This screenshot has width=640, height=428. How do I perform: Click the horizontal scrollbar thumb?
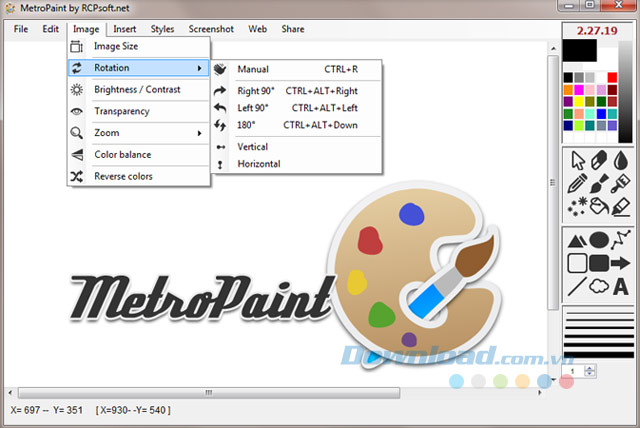pyautogui.click(x=209, y=393)
